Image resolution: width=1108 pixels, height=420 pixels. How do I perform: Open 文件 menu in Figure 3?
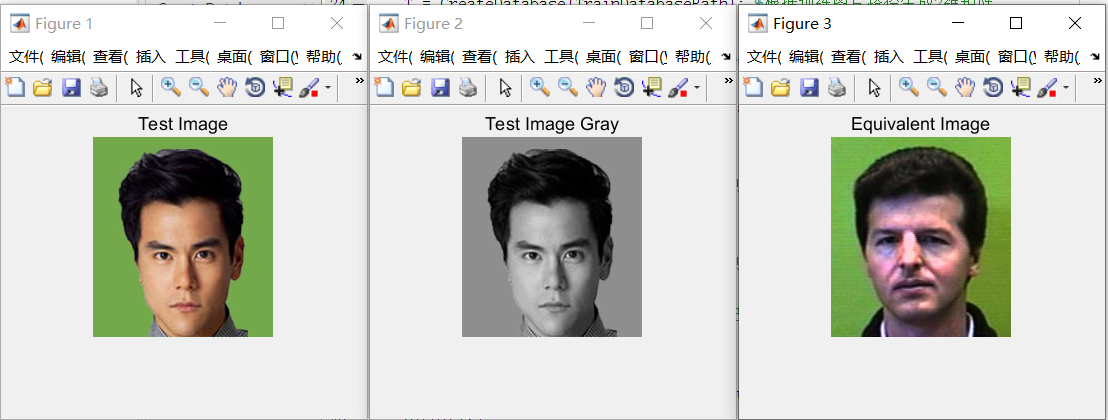(x=764, y=57)
